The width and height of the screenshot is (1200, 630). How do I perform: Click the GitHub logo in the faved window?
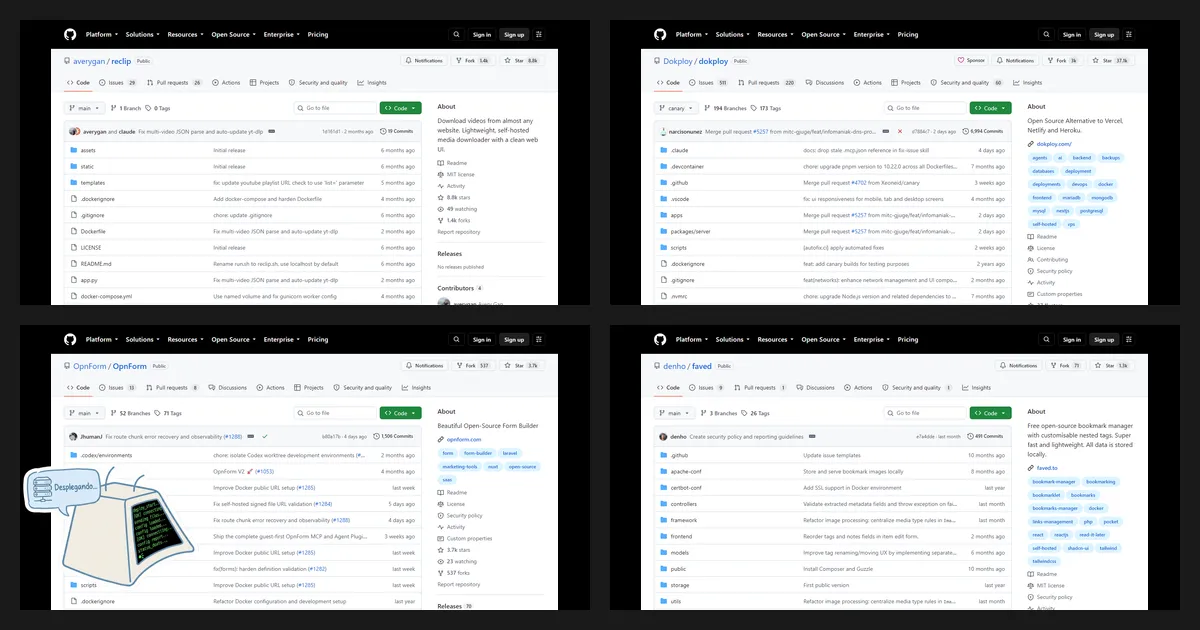660,339
